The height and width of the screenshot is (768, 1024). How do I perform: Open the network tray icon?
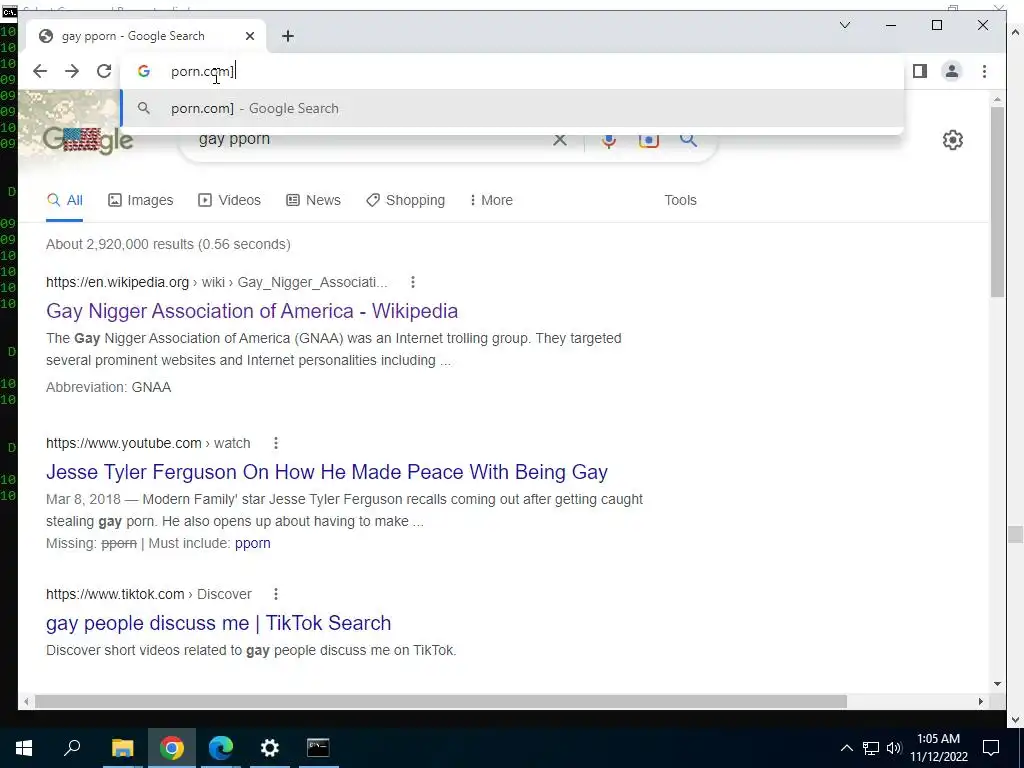point(871,748)
